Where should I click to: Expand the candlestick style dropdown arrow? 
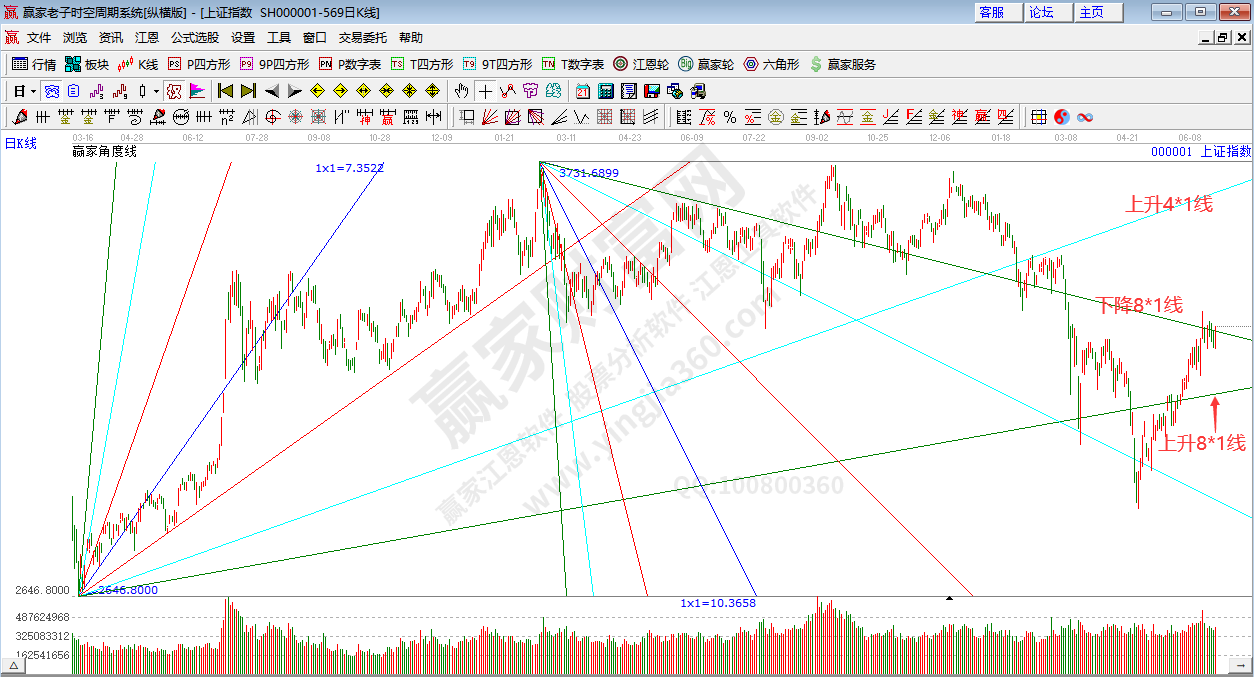156,91
